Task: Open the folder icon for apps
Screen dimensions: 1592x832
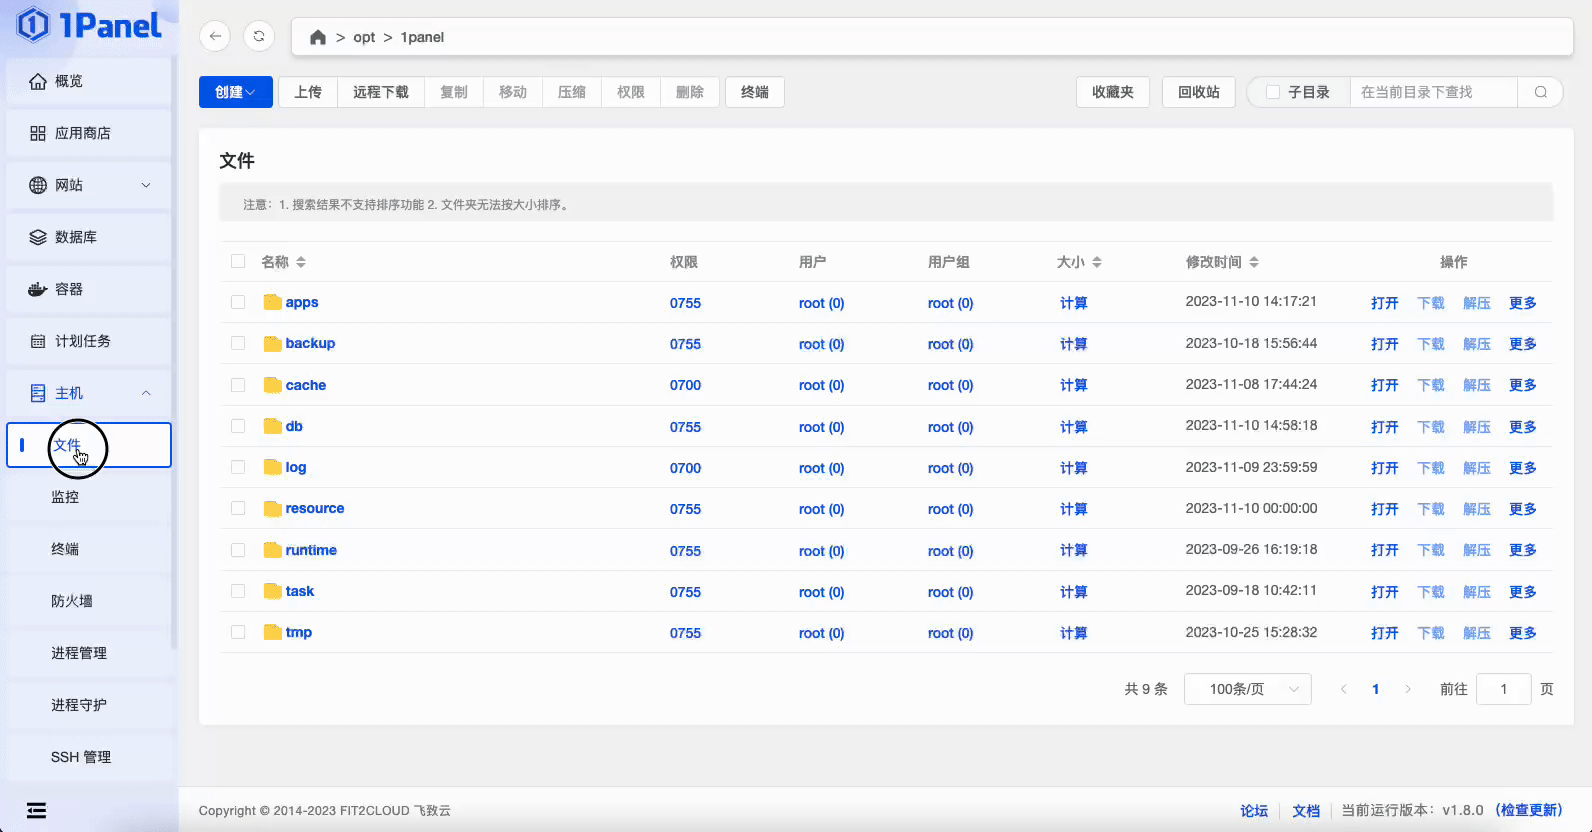Action: pos(272,302)
